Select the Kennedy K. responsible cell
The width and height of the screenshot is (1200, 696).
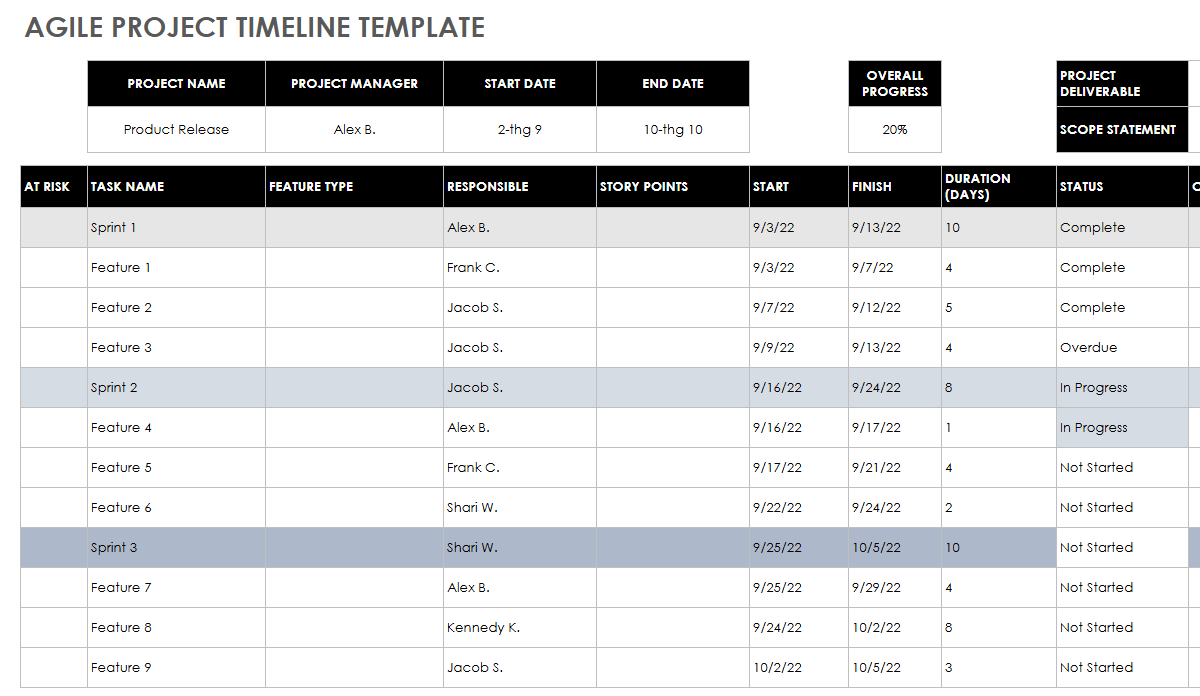click(483, 628)
